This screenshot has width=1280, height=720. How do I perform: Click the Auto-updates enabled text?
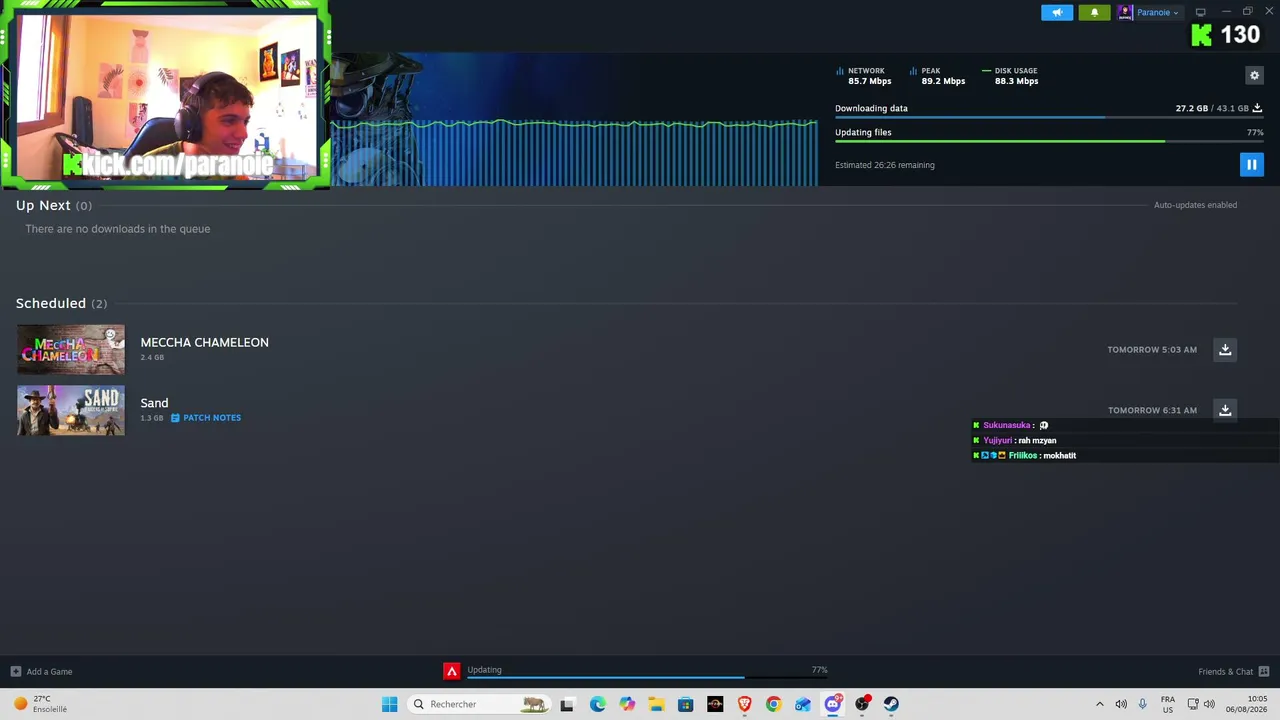tap(1195, 205)
